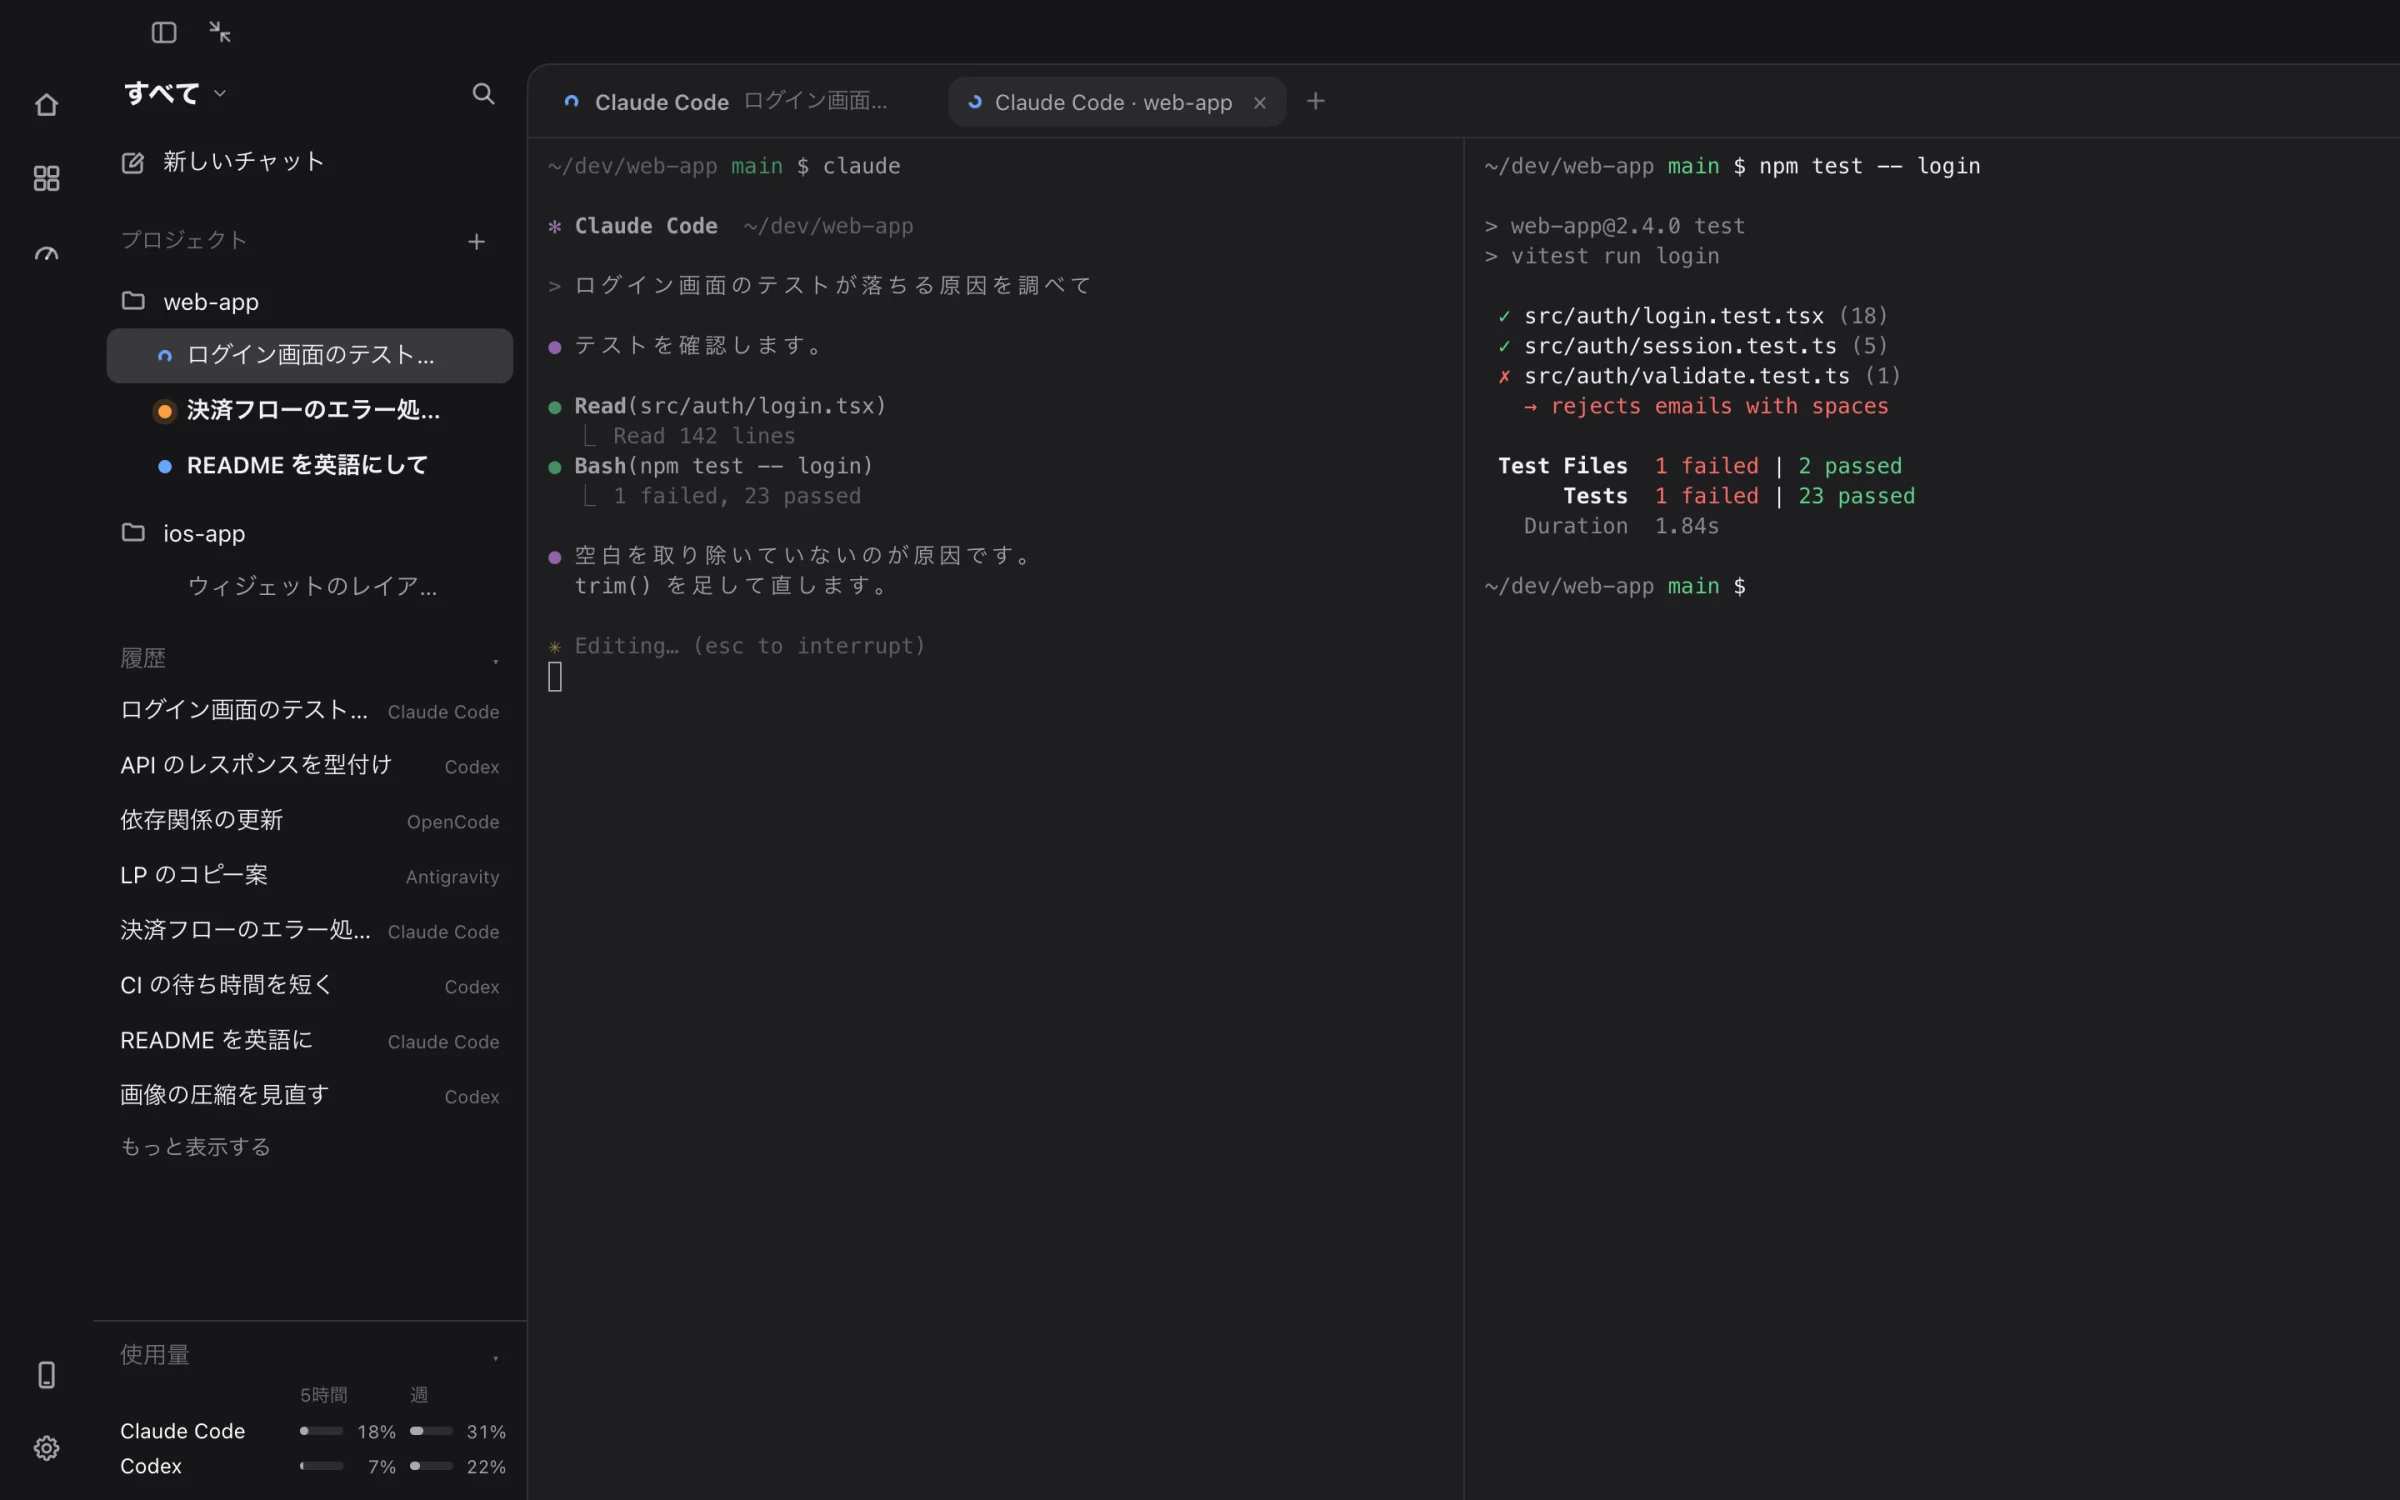Open ウィジェットのレイア chat under ios-app
Viewport: 2400px width, 1500px height.
tap(310, 586)
